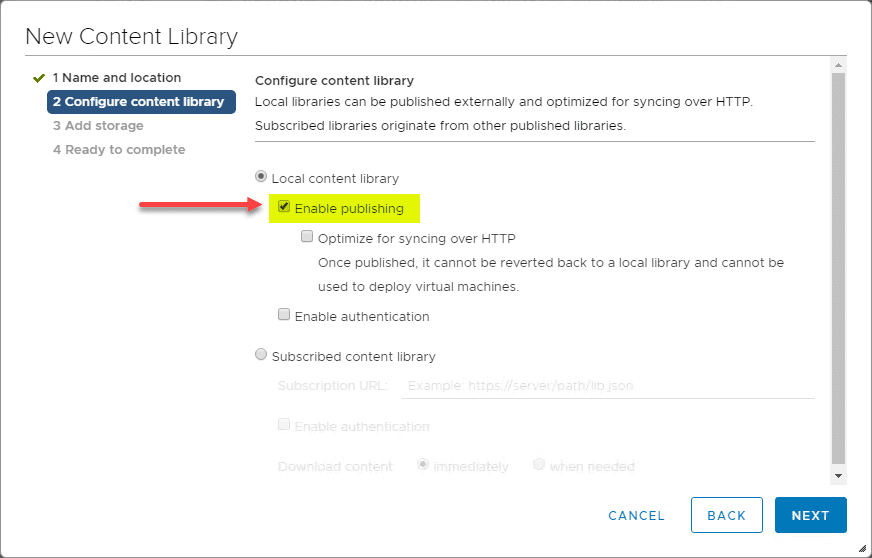Select step 2 Configure content library
Screen dimensions: 872x558
(138, 102)
